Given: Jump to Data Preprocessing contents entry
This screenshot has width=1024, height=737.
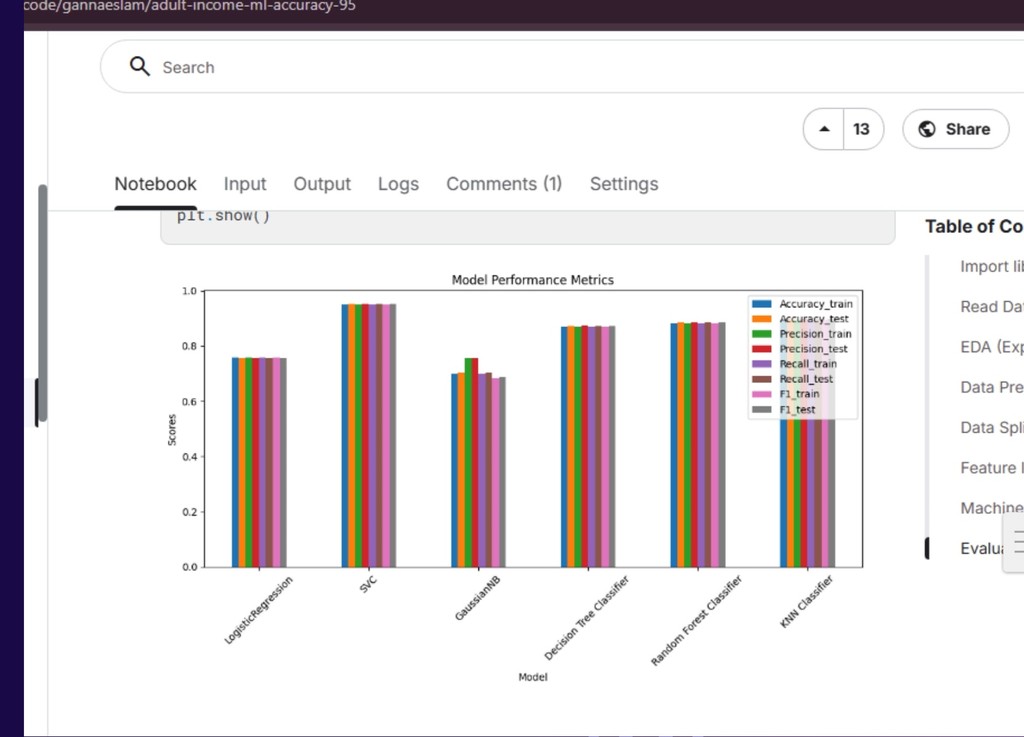Looking at the screenshot, I should 991,387.
